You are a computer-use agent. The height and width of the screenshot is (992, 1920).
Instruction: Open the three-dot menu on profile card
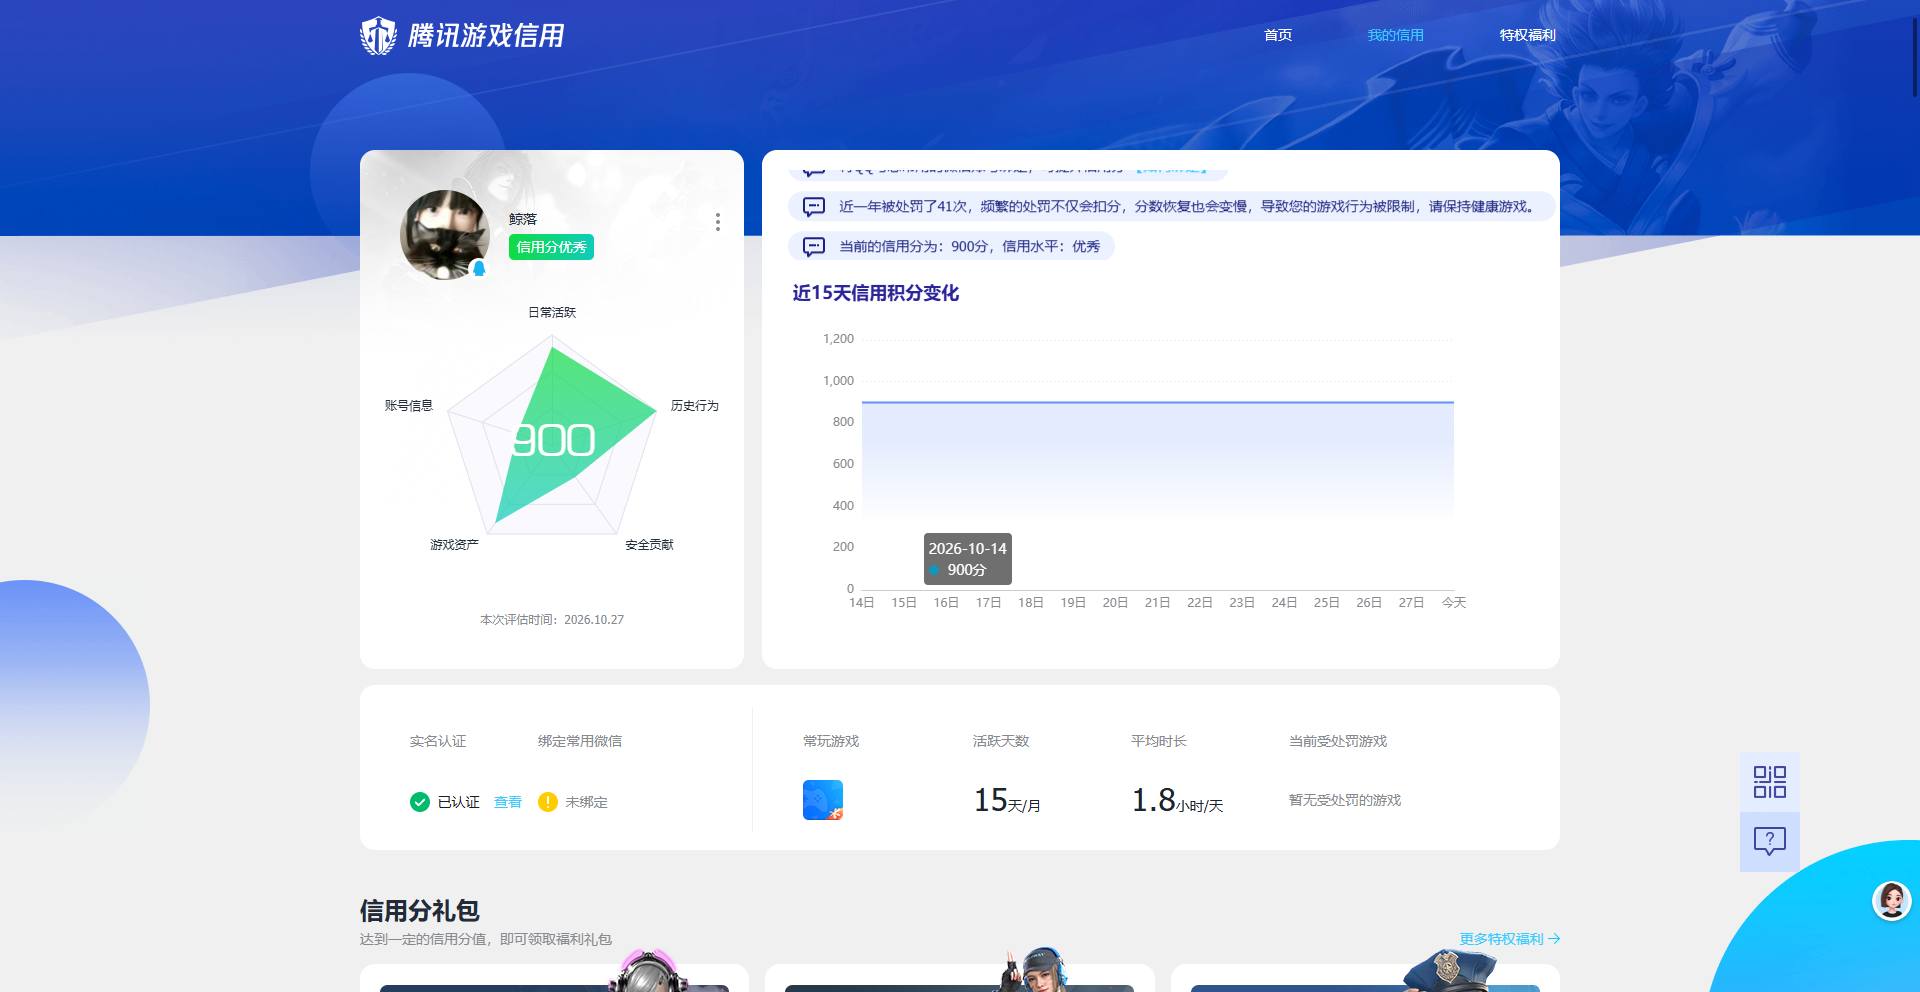[x=717, y=222]
